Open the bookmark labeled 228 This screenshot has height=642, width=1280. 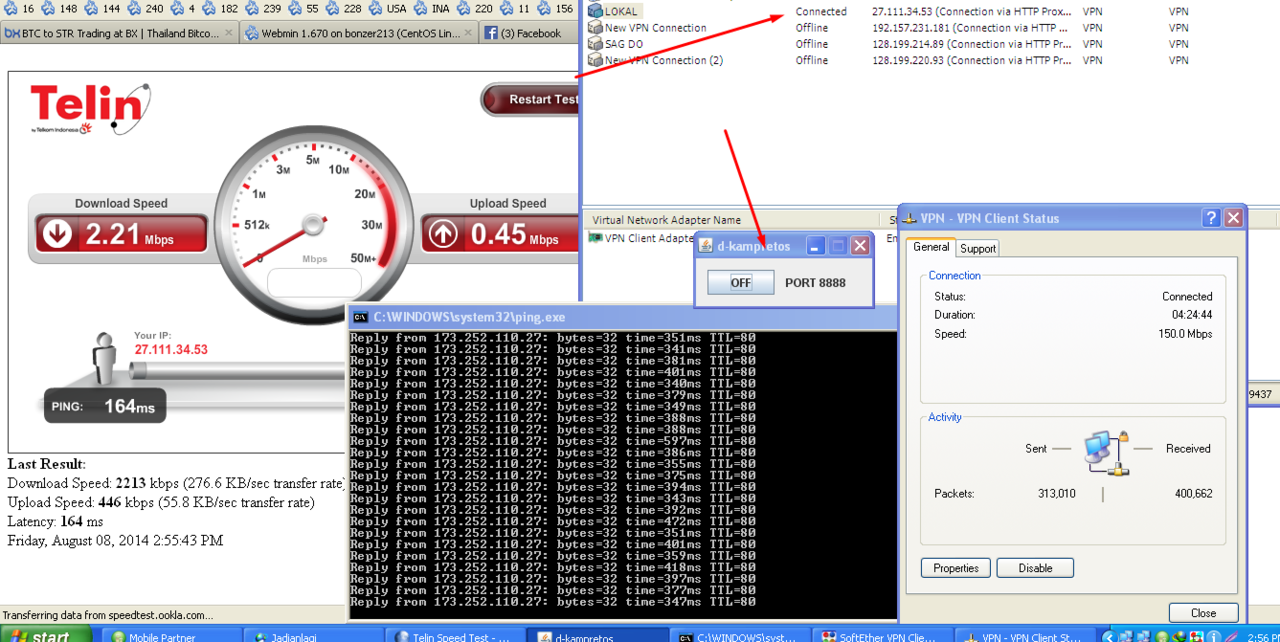pyautogui.click(x=342, y=8)
